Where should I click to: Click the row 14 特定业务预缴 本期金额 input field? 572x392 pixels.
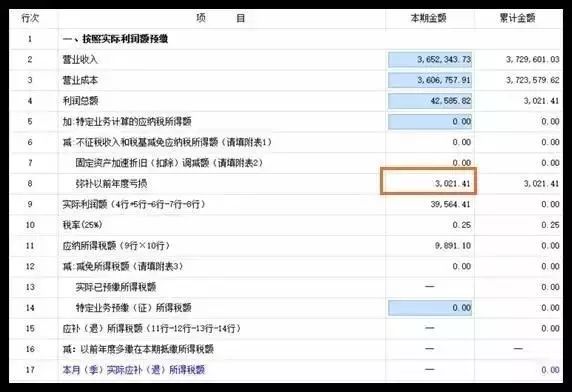[x=430, y=308]
